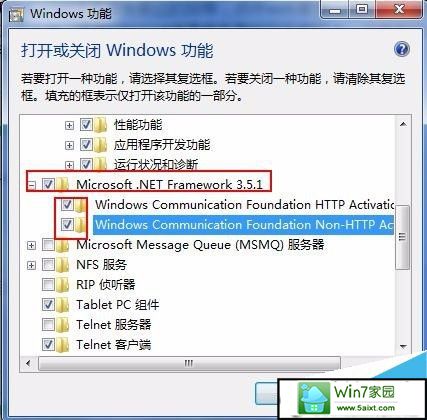The width and height of the screenshot is (427, 420).
Task: Click the NFS 服务 folder icon
Action: [63, 265]
